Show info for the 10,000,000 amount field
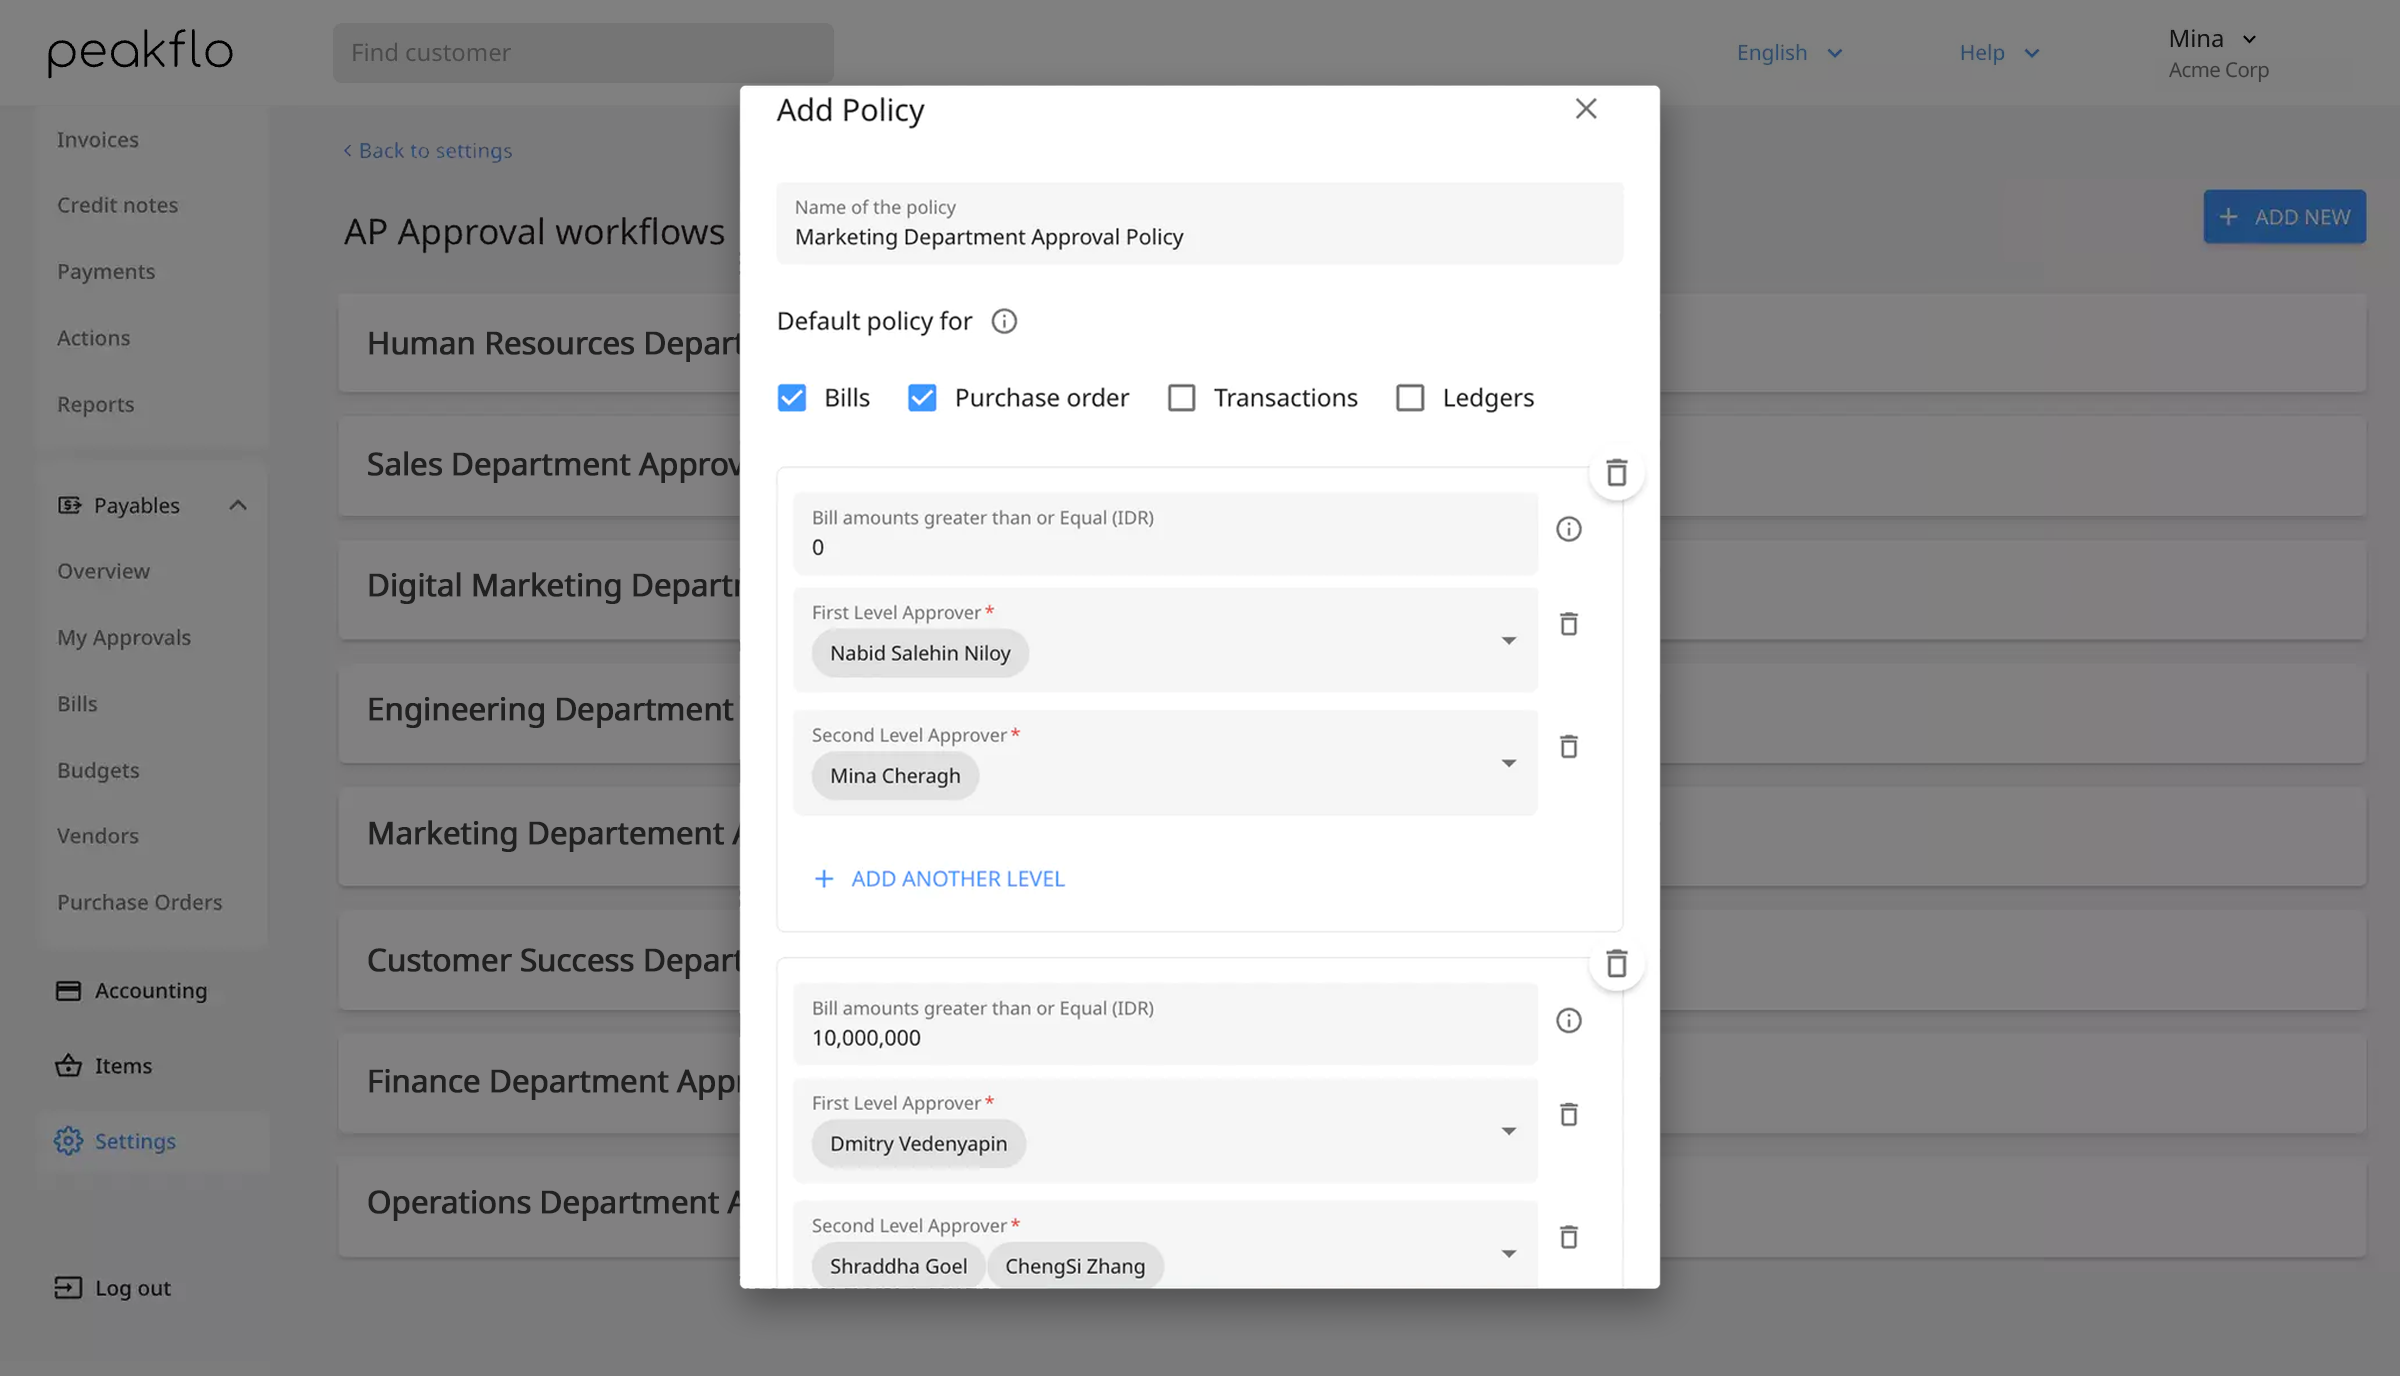This screenshot has width=2400, height=1376. [x=1568, y=1020]
